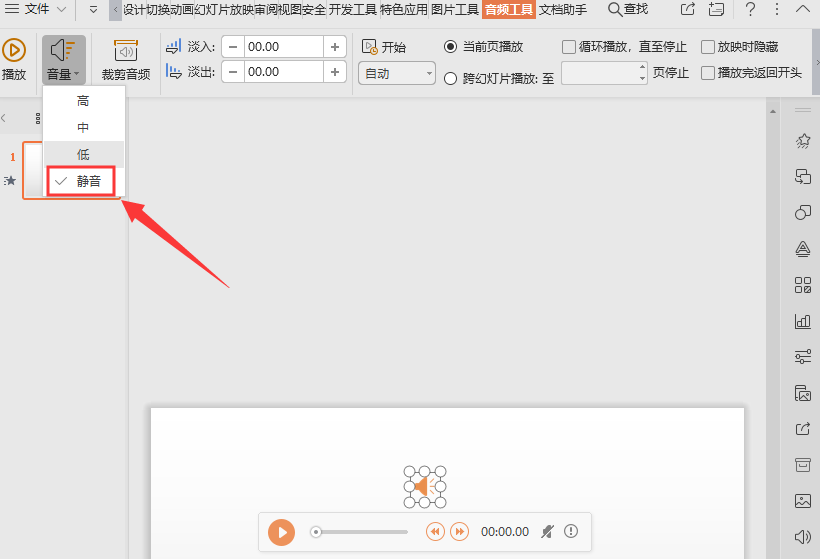
Task: Select 跨幻灯片播放 radio button
Action: point(450,79)
